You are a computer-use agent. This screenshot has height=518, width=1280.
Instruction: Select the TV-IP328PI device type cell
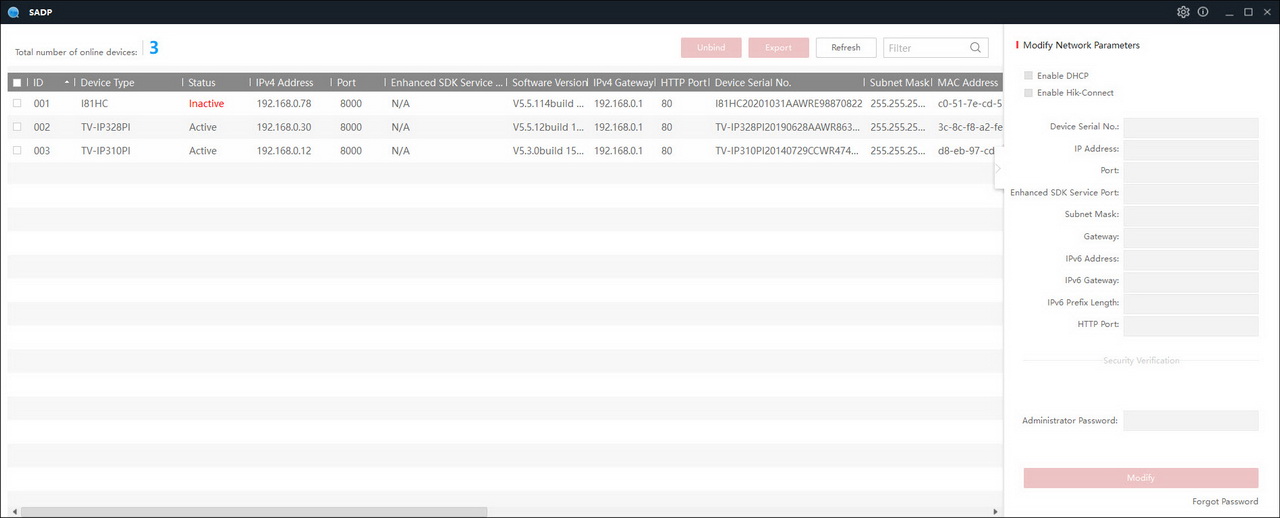click(x=106, y=127)
